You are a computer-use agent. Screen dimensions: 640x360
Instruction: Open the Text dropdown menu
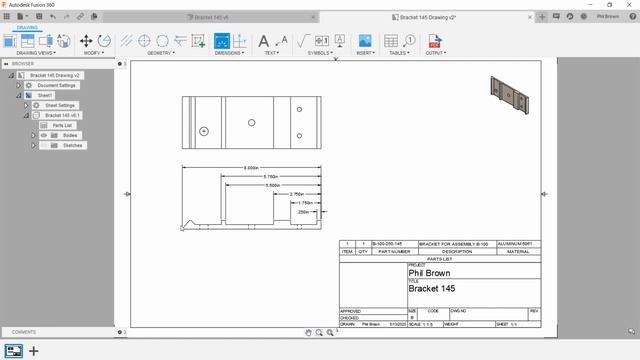tap(272, 53)
